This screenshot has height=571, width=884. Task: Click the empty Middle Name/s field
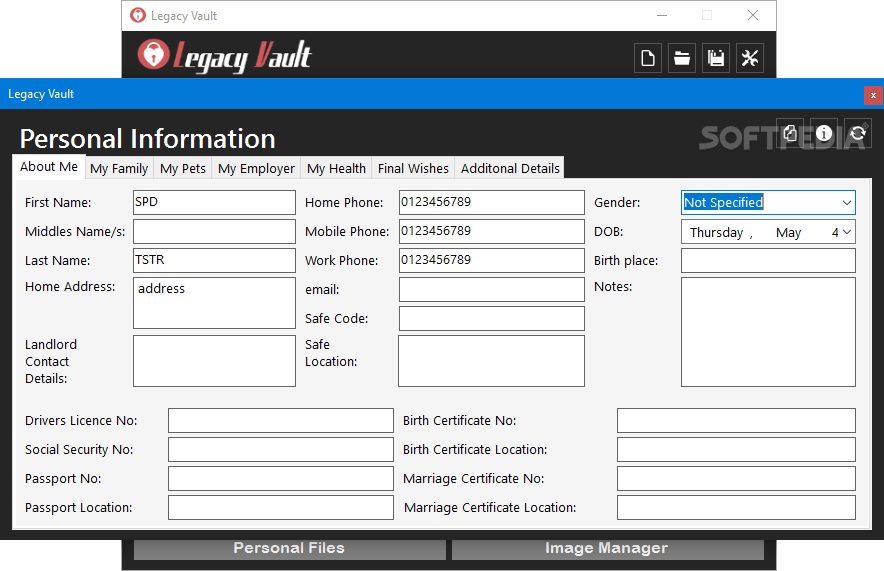pos(214,232)
